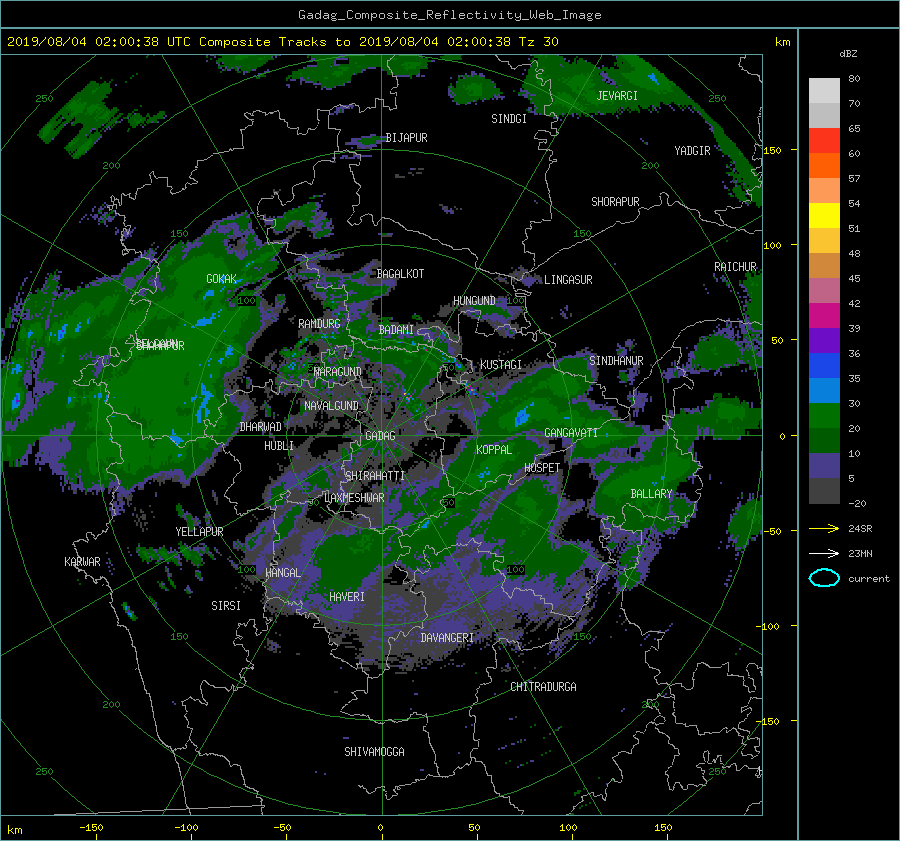Click the GOKAK city label

[x=222, y=279]
